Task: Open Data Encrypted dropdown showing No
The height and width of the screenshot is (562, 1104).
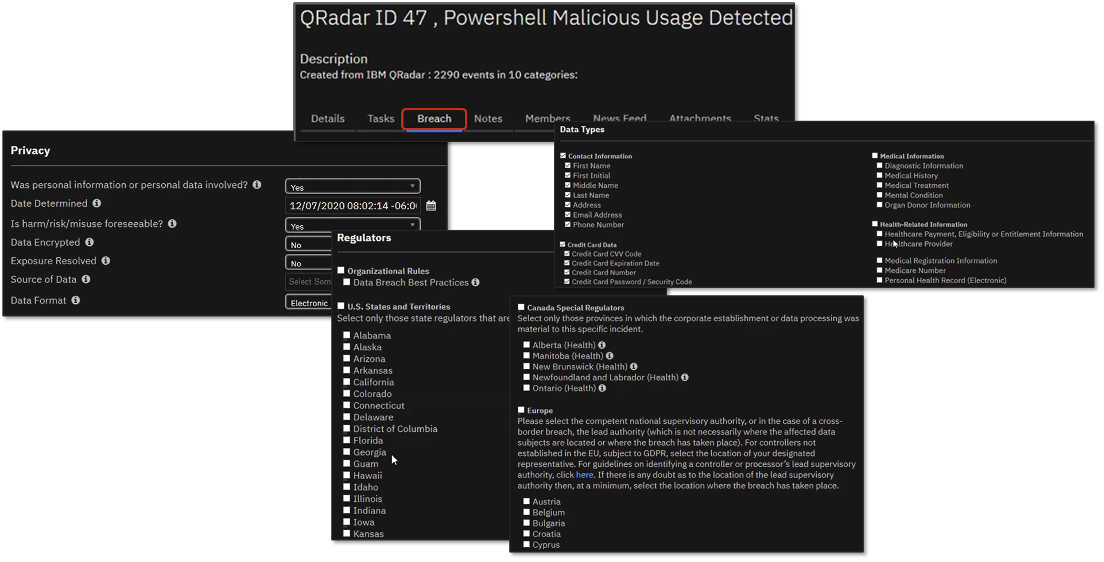Action: pyautogui.click(x=308, y=244)
